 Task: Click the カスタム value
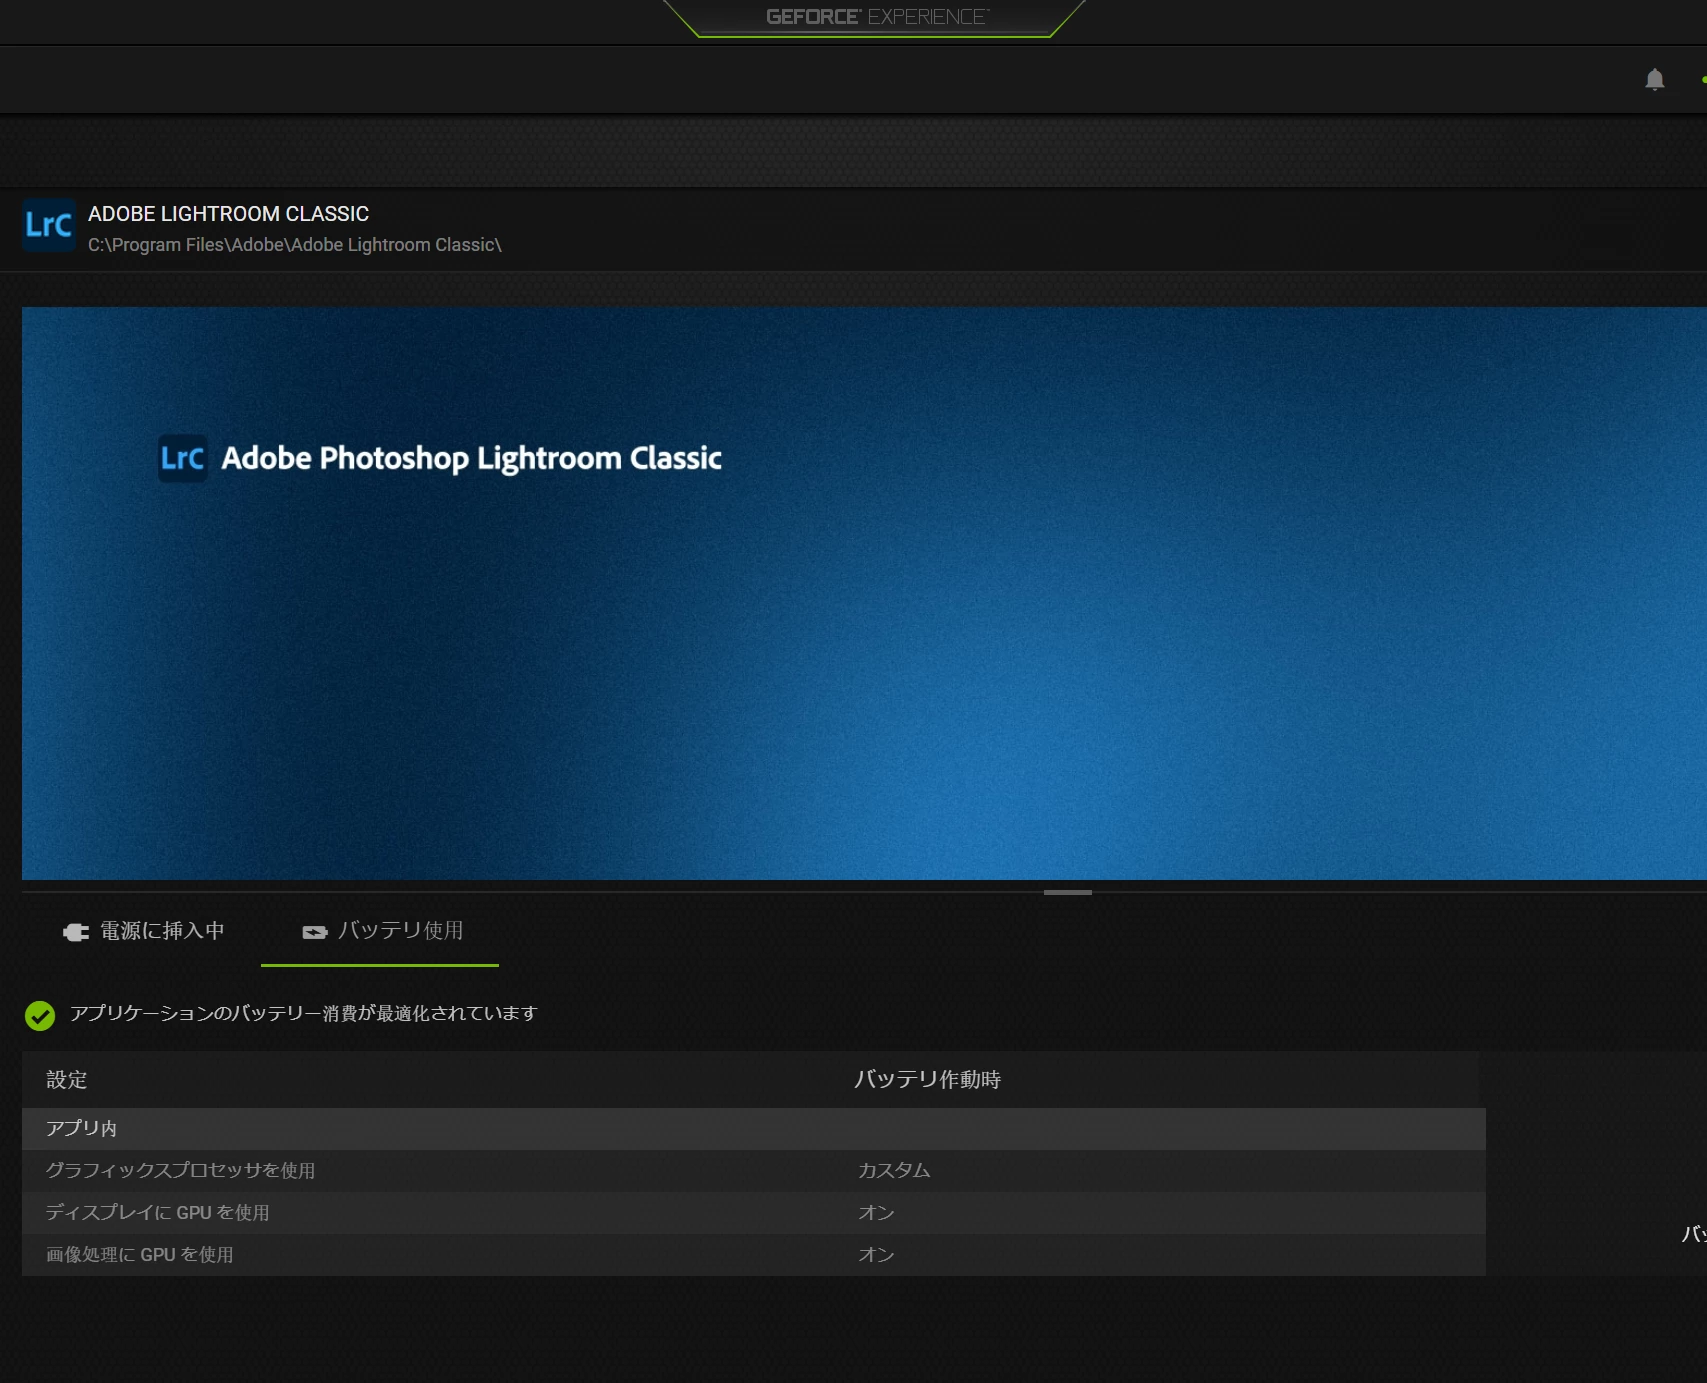(x=894, y=1171)
